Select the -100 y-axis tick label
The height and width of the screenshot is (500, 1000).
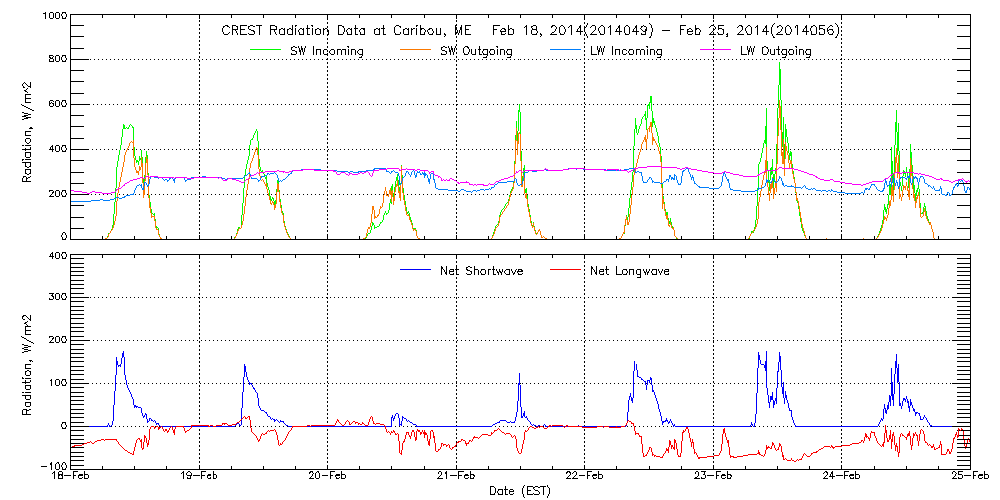pos(54,466)
